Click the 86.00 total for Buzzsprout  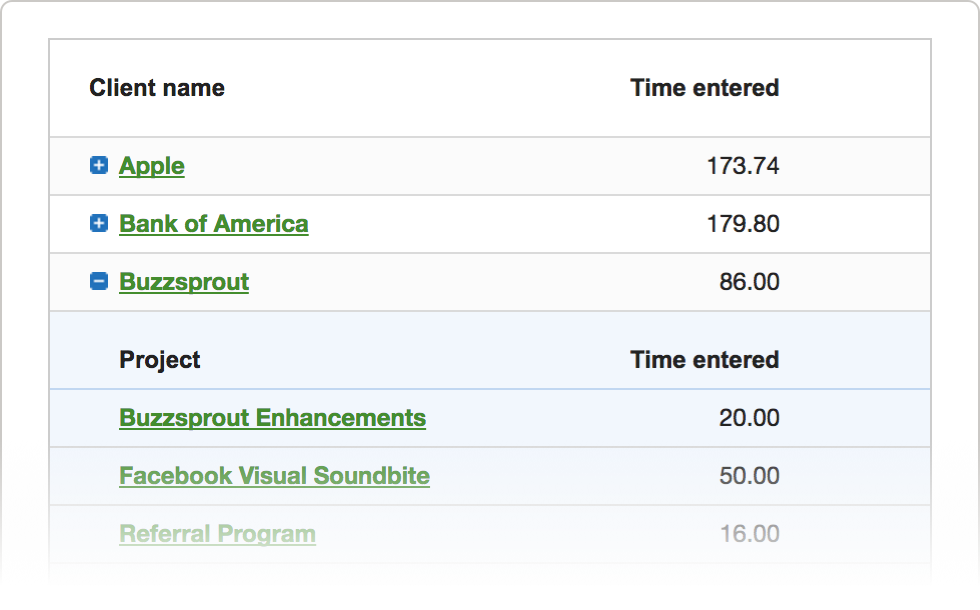point(748,282)
